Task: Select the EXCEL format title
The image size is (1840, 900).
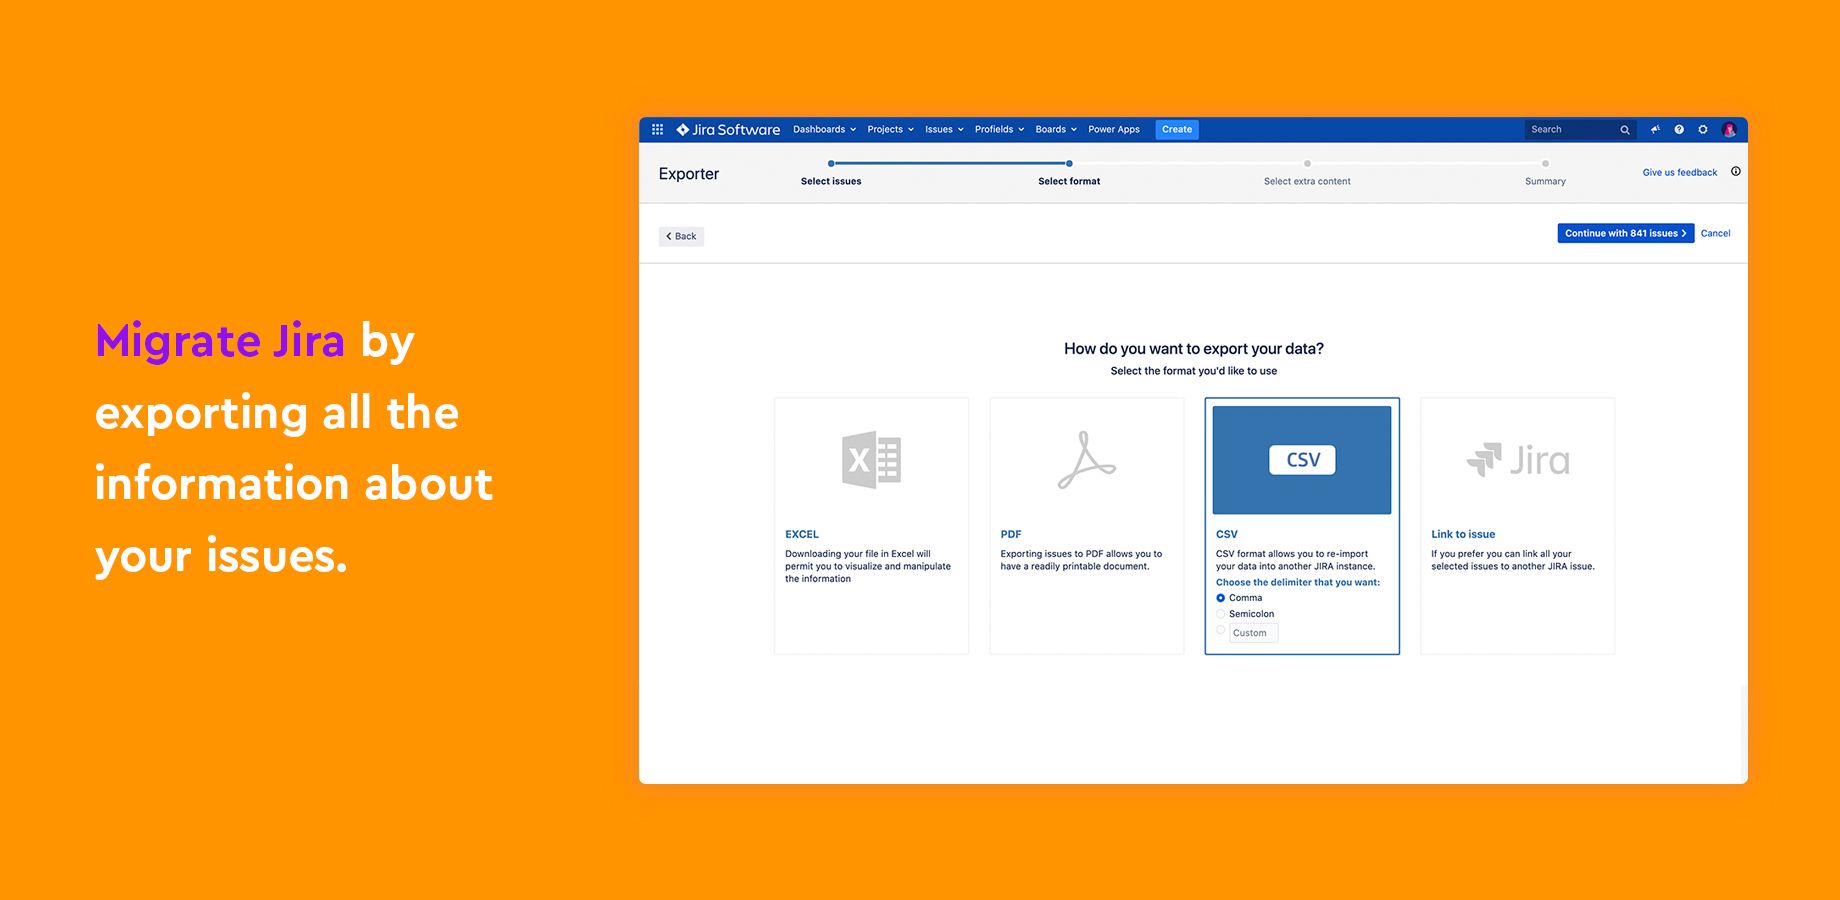Action: [x=802, y=534]
